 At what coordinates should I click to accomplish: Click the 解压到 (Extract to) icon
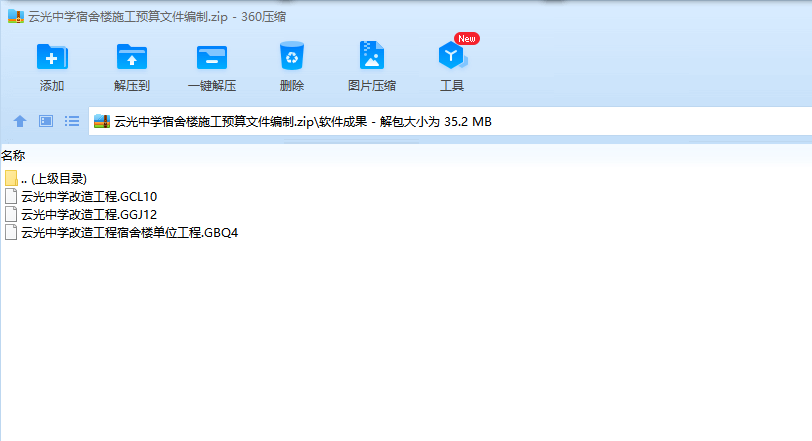click(x=132, y=57)
